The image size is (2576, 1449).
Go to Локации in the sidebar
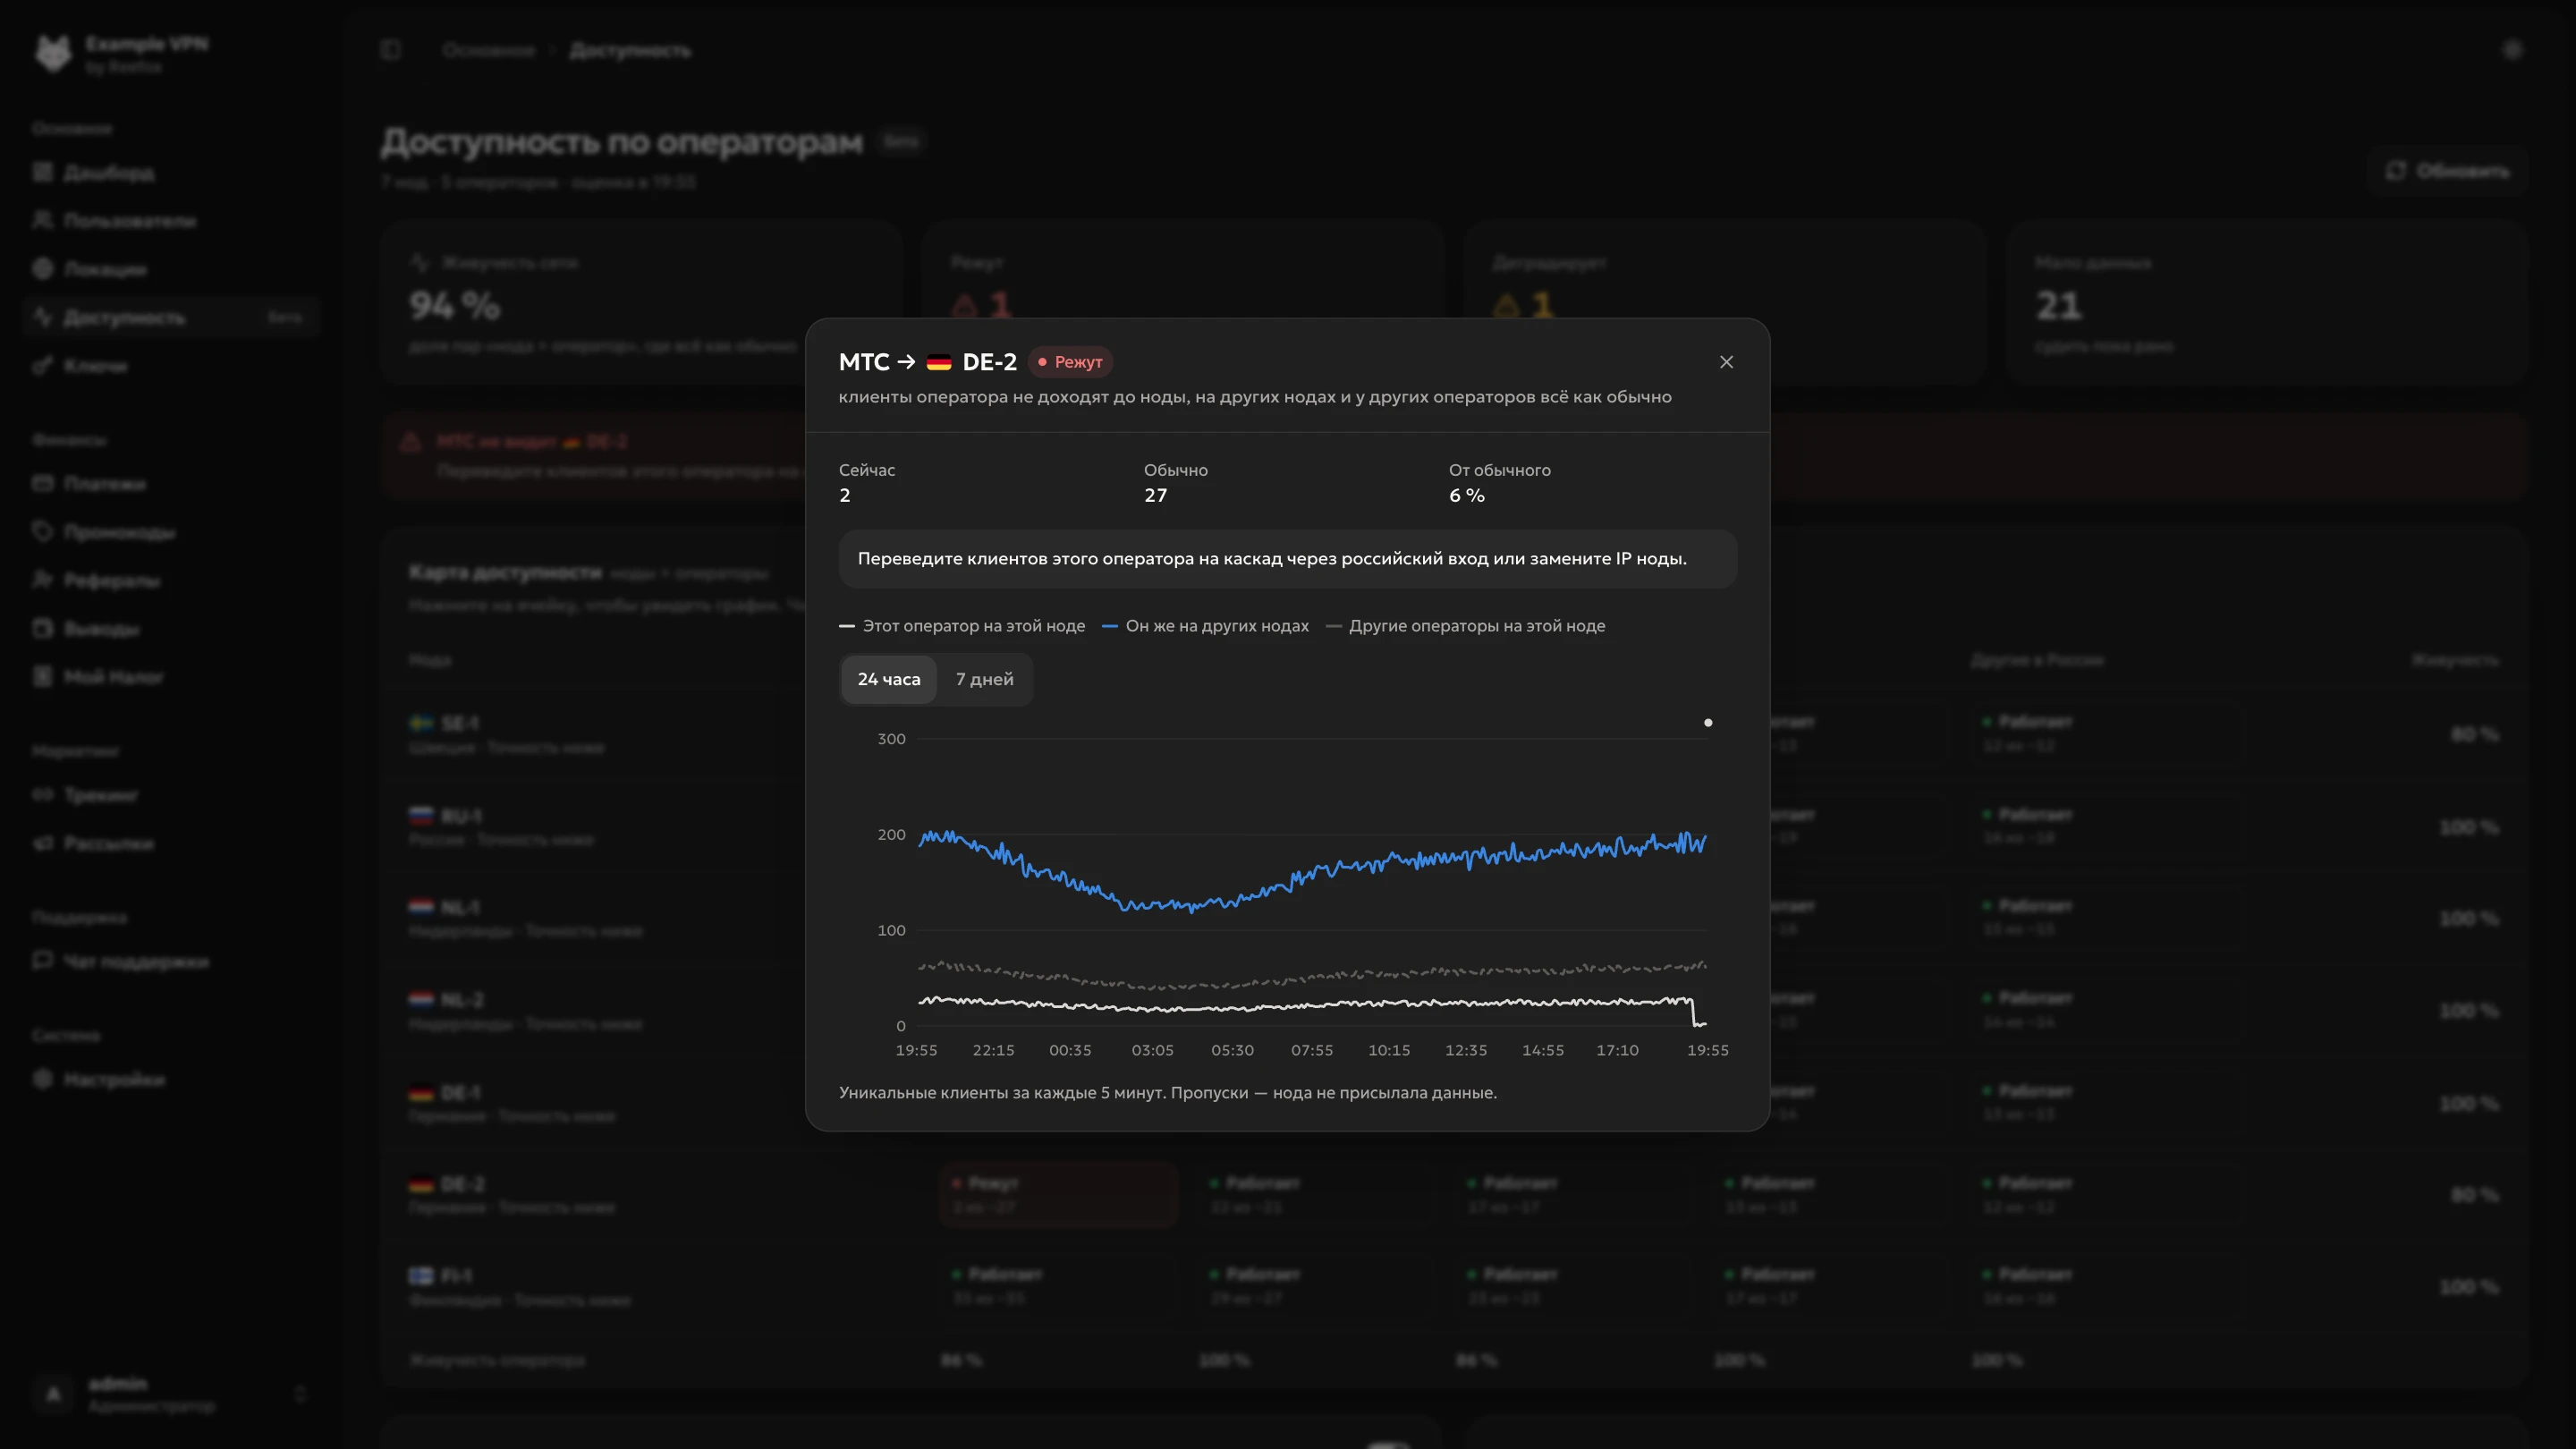(170, 269)
